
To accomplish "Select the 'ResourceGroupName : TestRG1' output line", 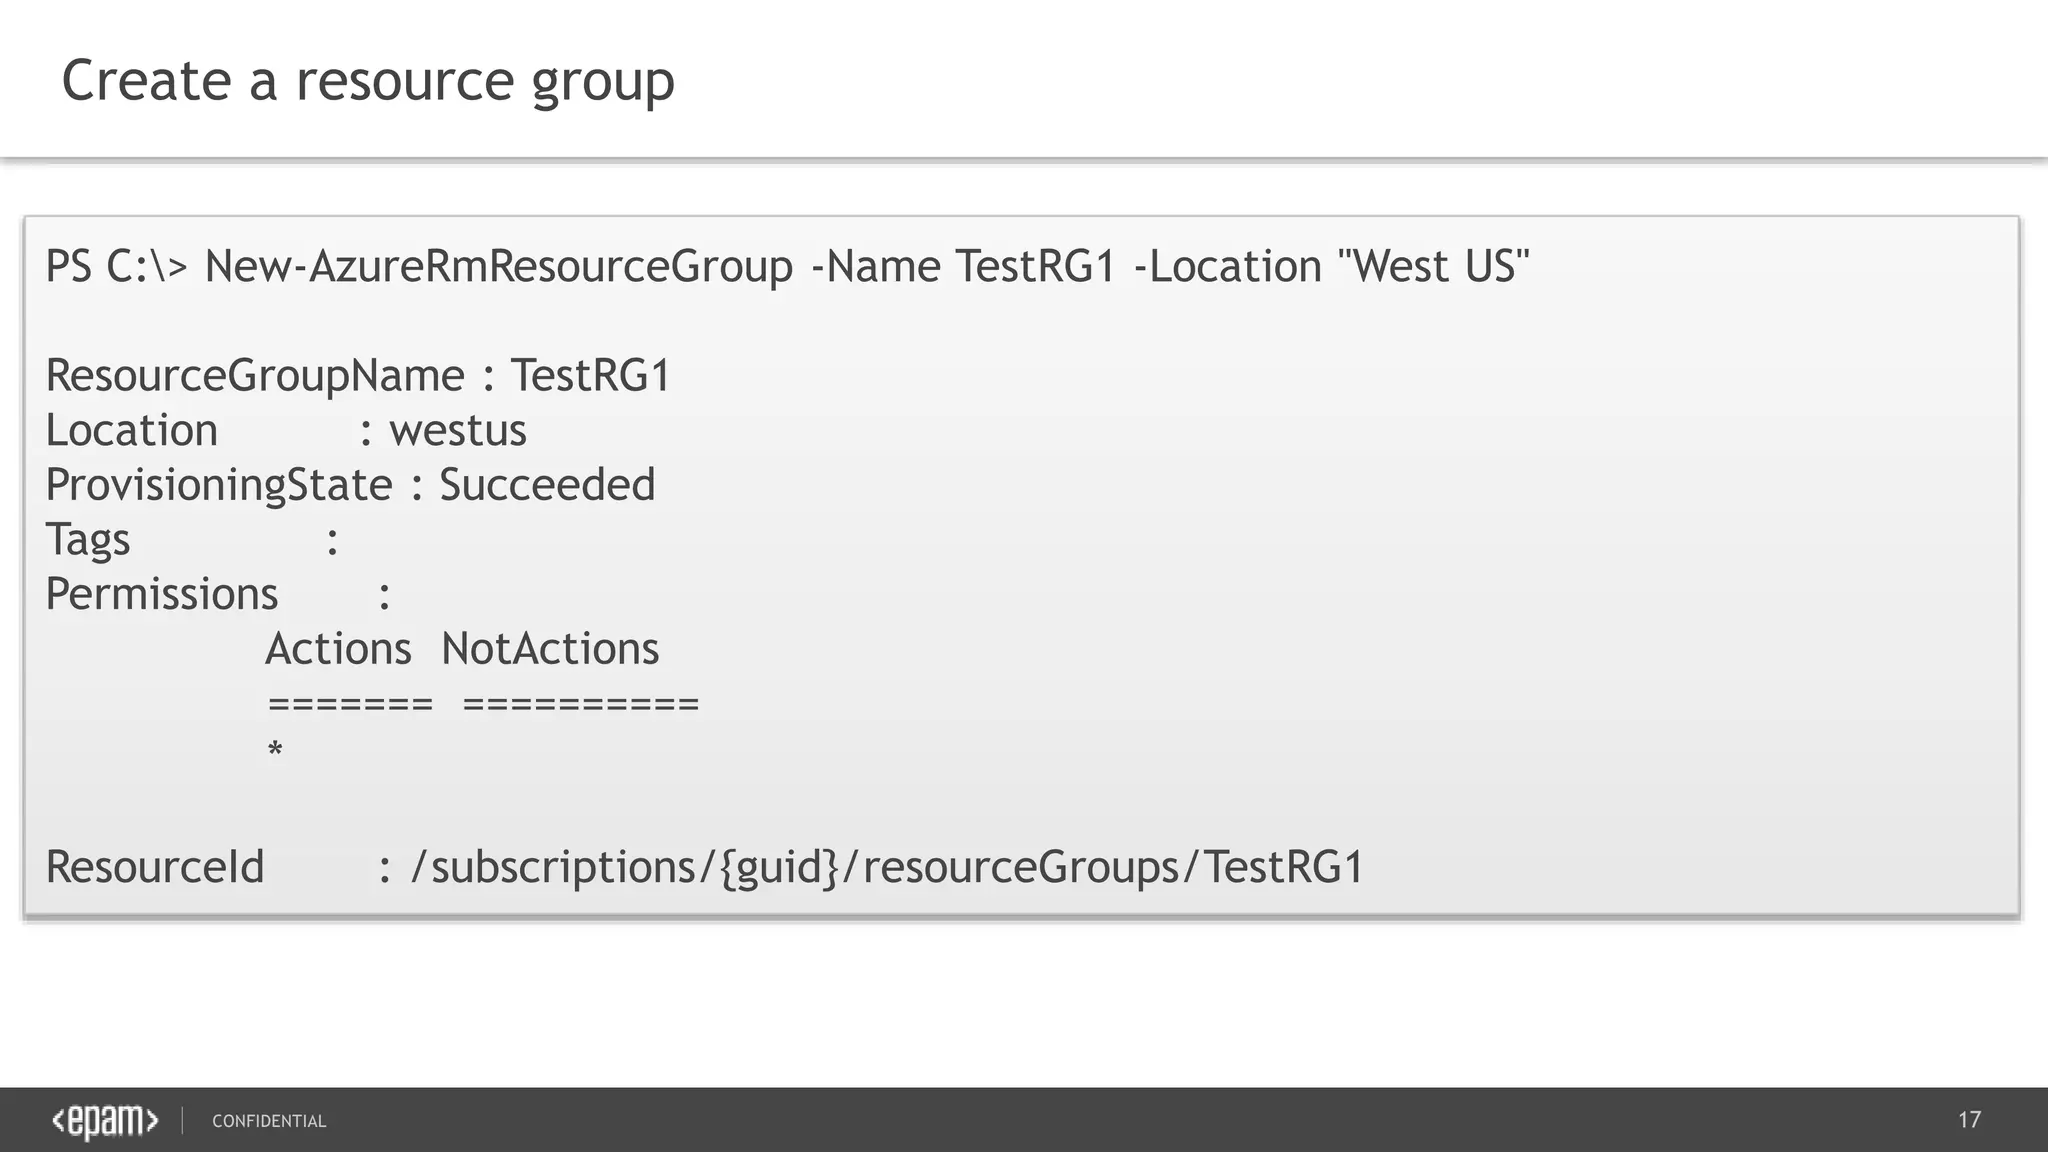I will 358,377.
